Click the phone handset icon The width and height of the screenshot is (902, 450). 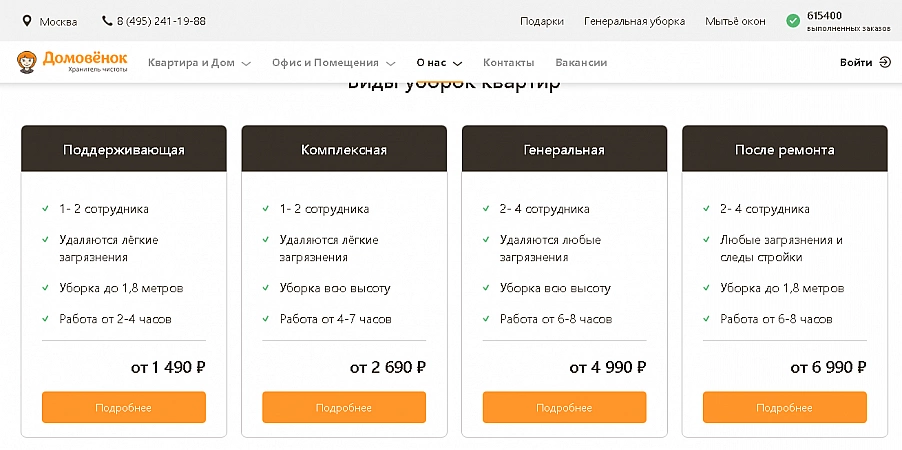click(107, 21)
